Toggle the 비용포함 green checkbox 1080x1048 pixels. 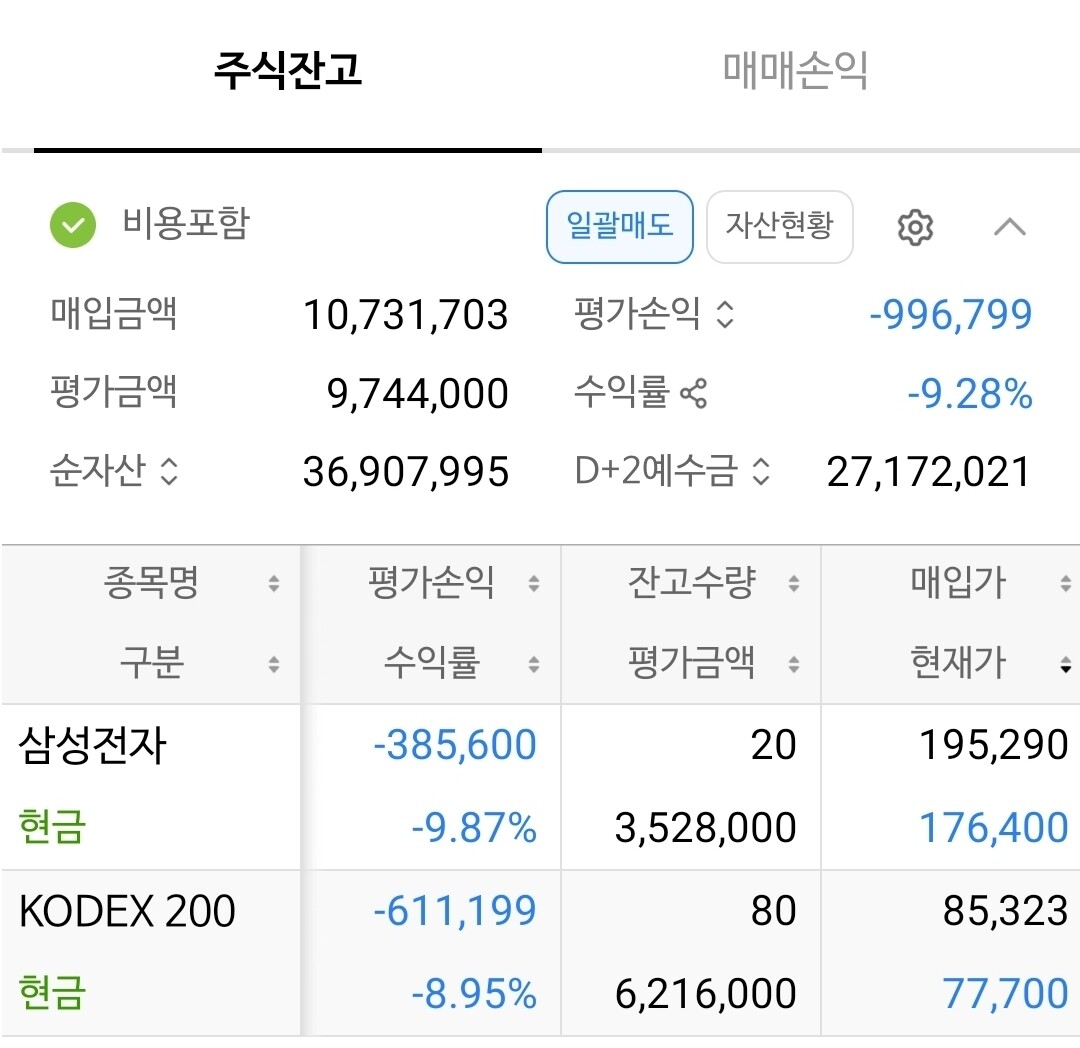point(73,225)
